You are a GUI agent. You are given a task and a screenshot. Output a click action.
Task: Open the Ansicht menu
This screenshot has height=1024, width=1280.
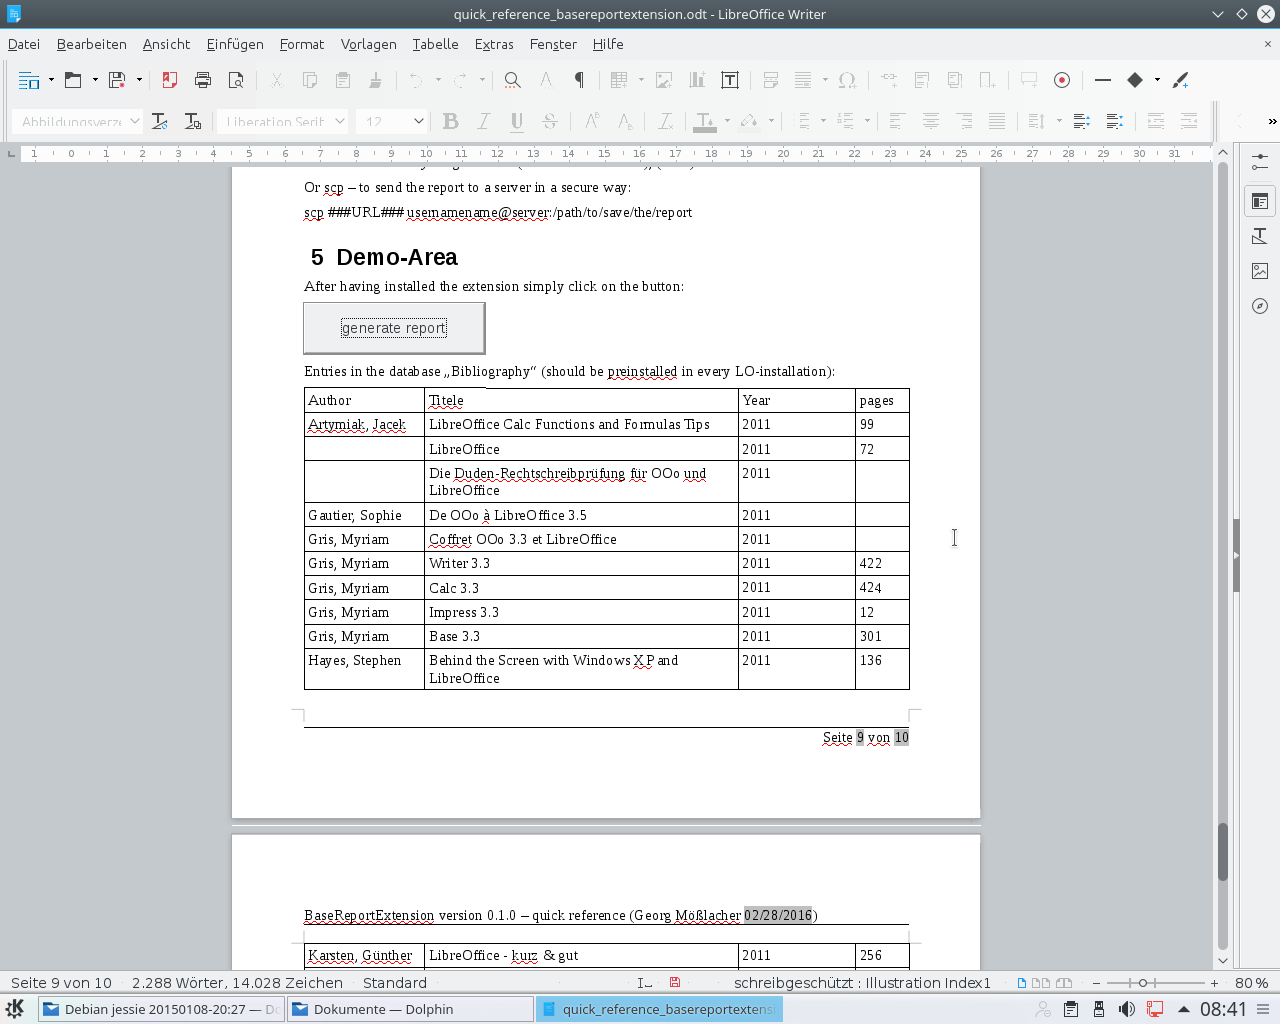[166, 44]
